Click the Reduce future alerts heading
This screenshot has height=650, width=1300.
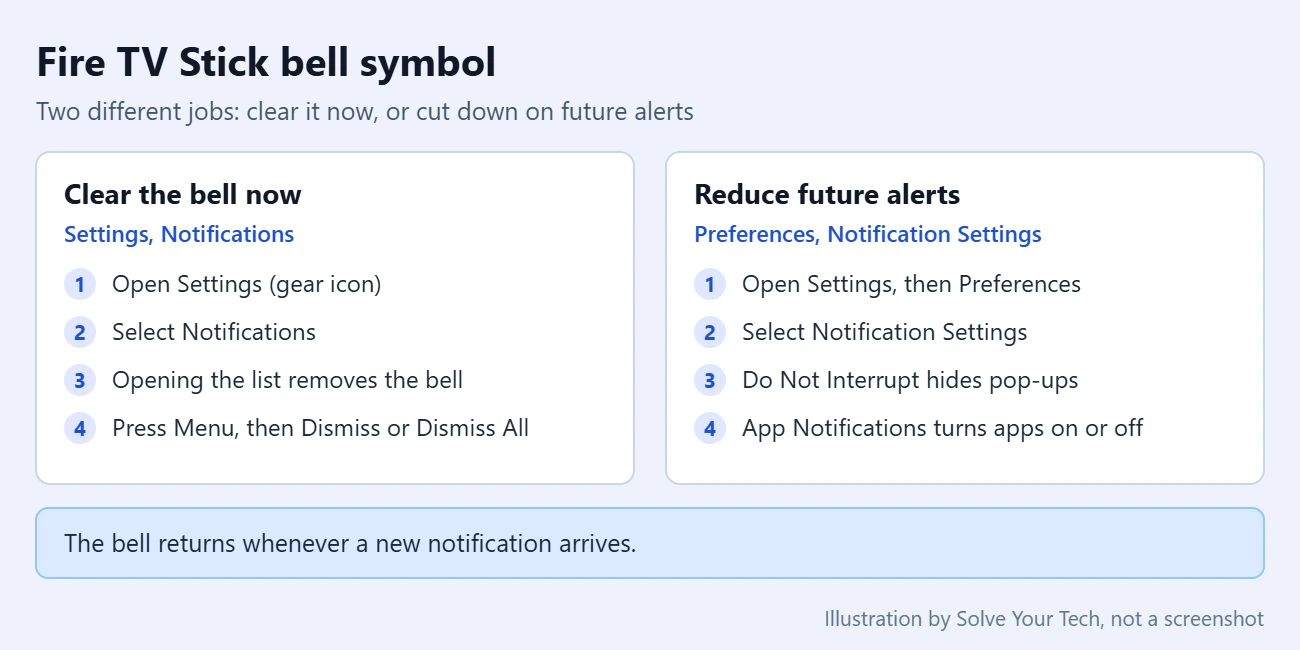tap(827, 194)
